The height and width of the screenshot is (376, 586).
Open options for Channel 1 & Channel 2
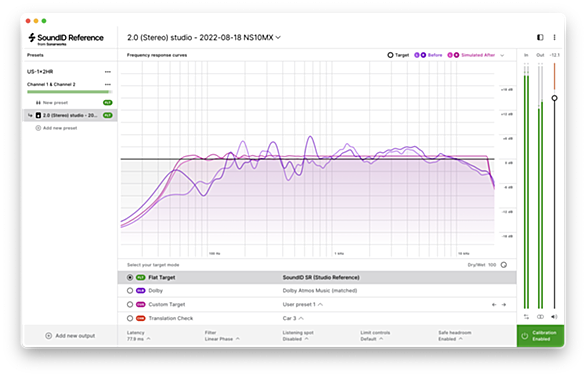(108, 84)
